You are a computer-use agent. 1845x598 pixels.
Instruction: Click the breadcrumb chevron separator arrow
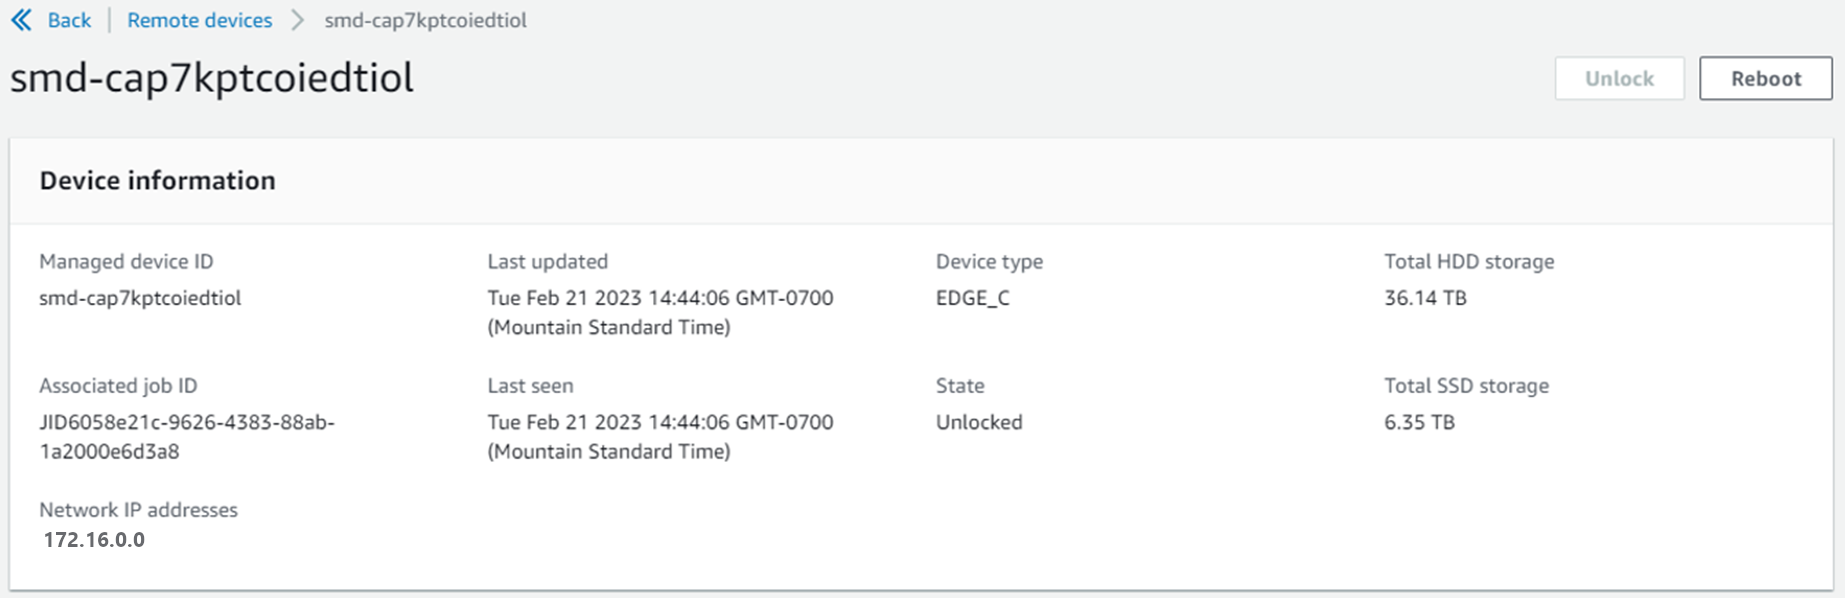pos(298,20)
